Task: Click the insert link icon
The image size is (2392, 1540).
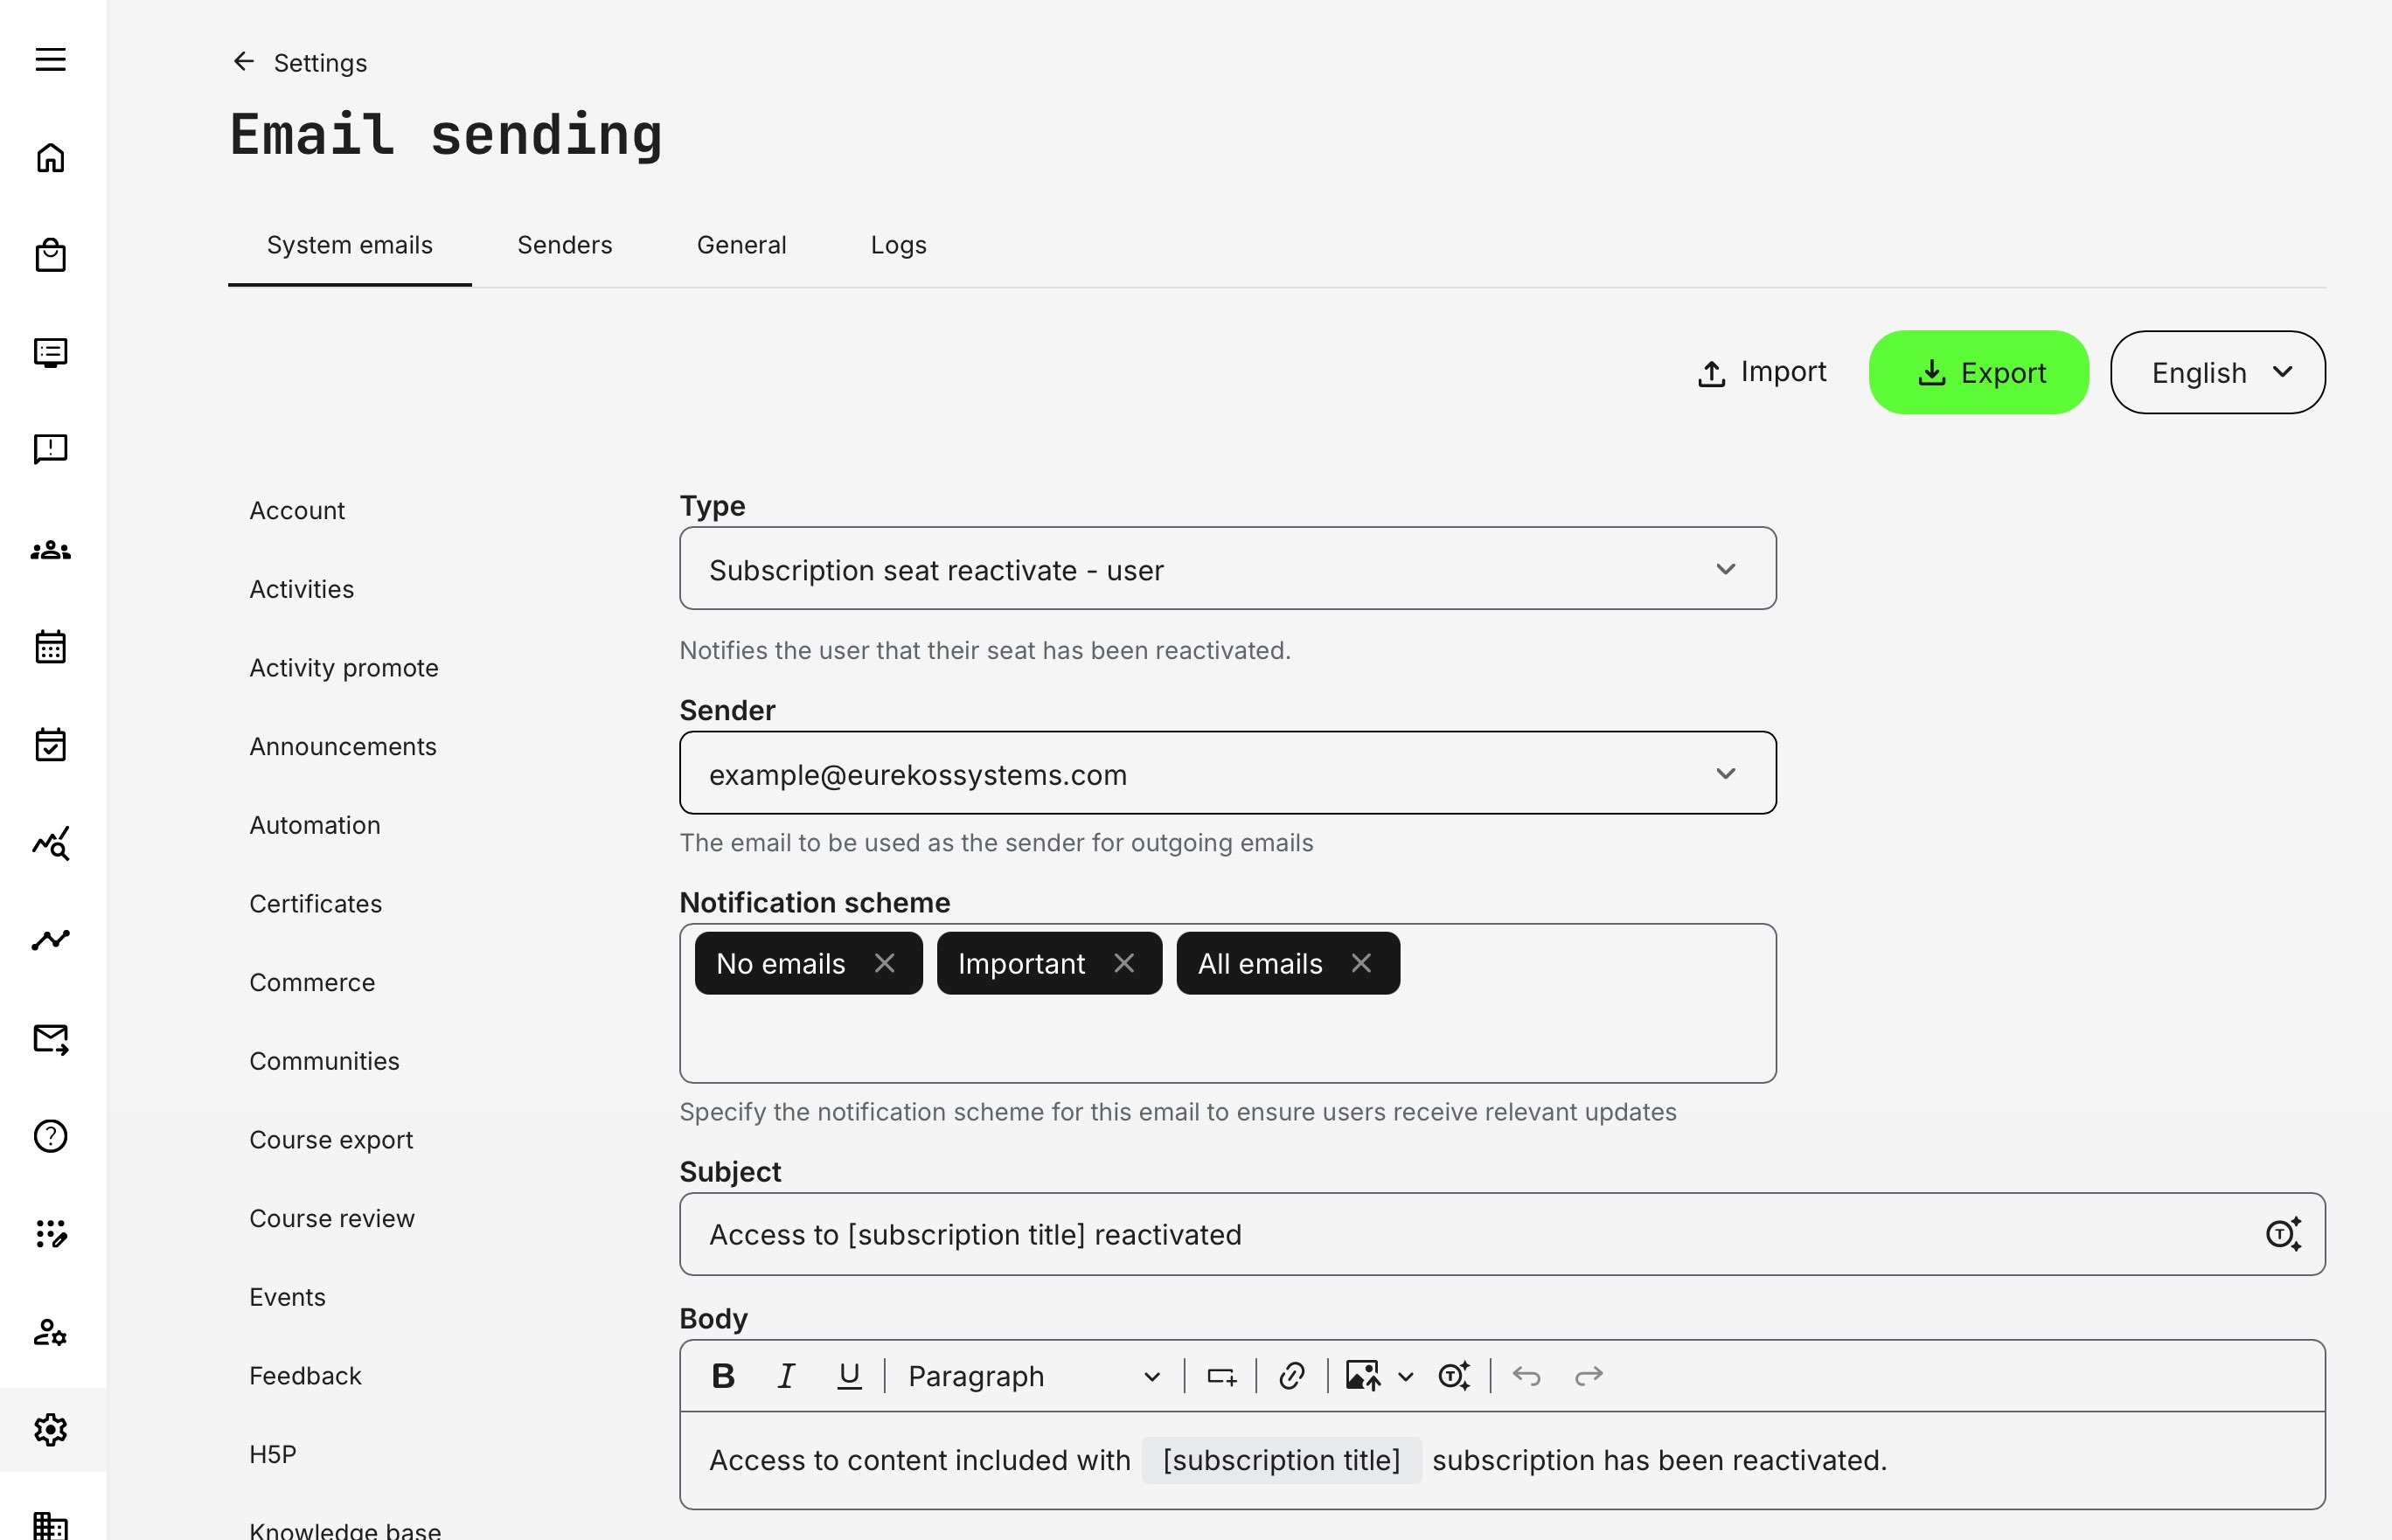Action: pyautogui.click(x=1291, y=1376)
